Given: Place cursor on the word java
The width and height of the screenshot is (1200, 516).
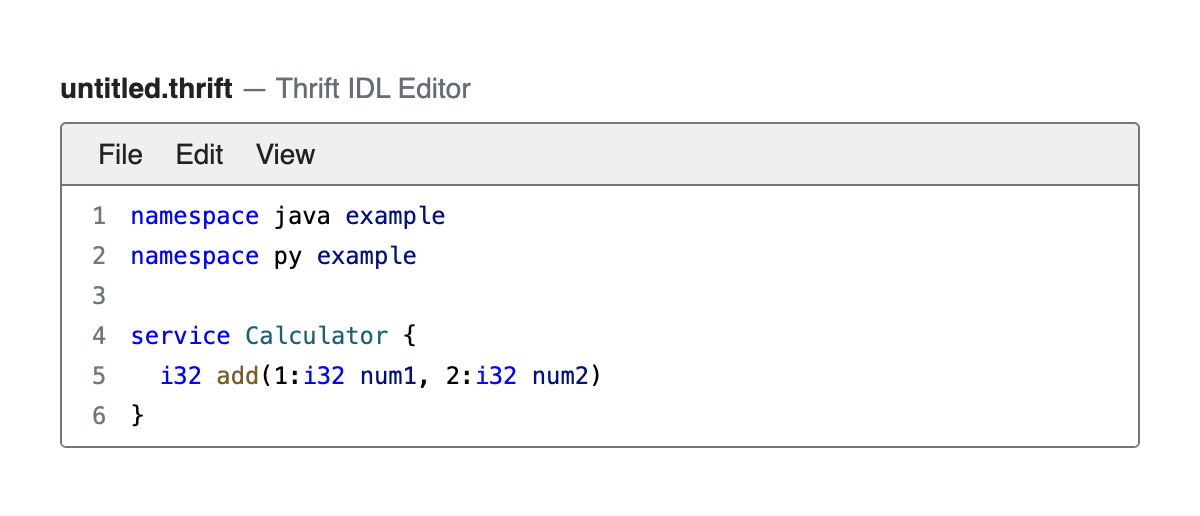Looking at the screenshot, I should pos(302,216).
